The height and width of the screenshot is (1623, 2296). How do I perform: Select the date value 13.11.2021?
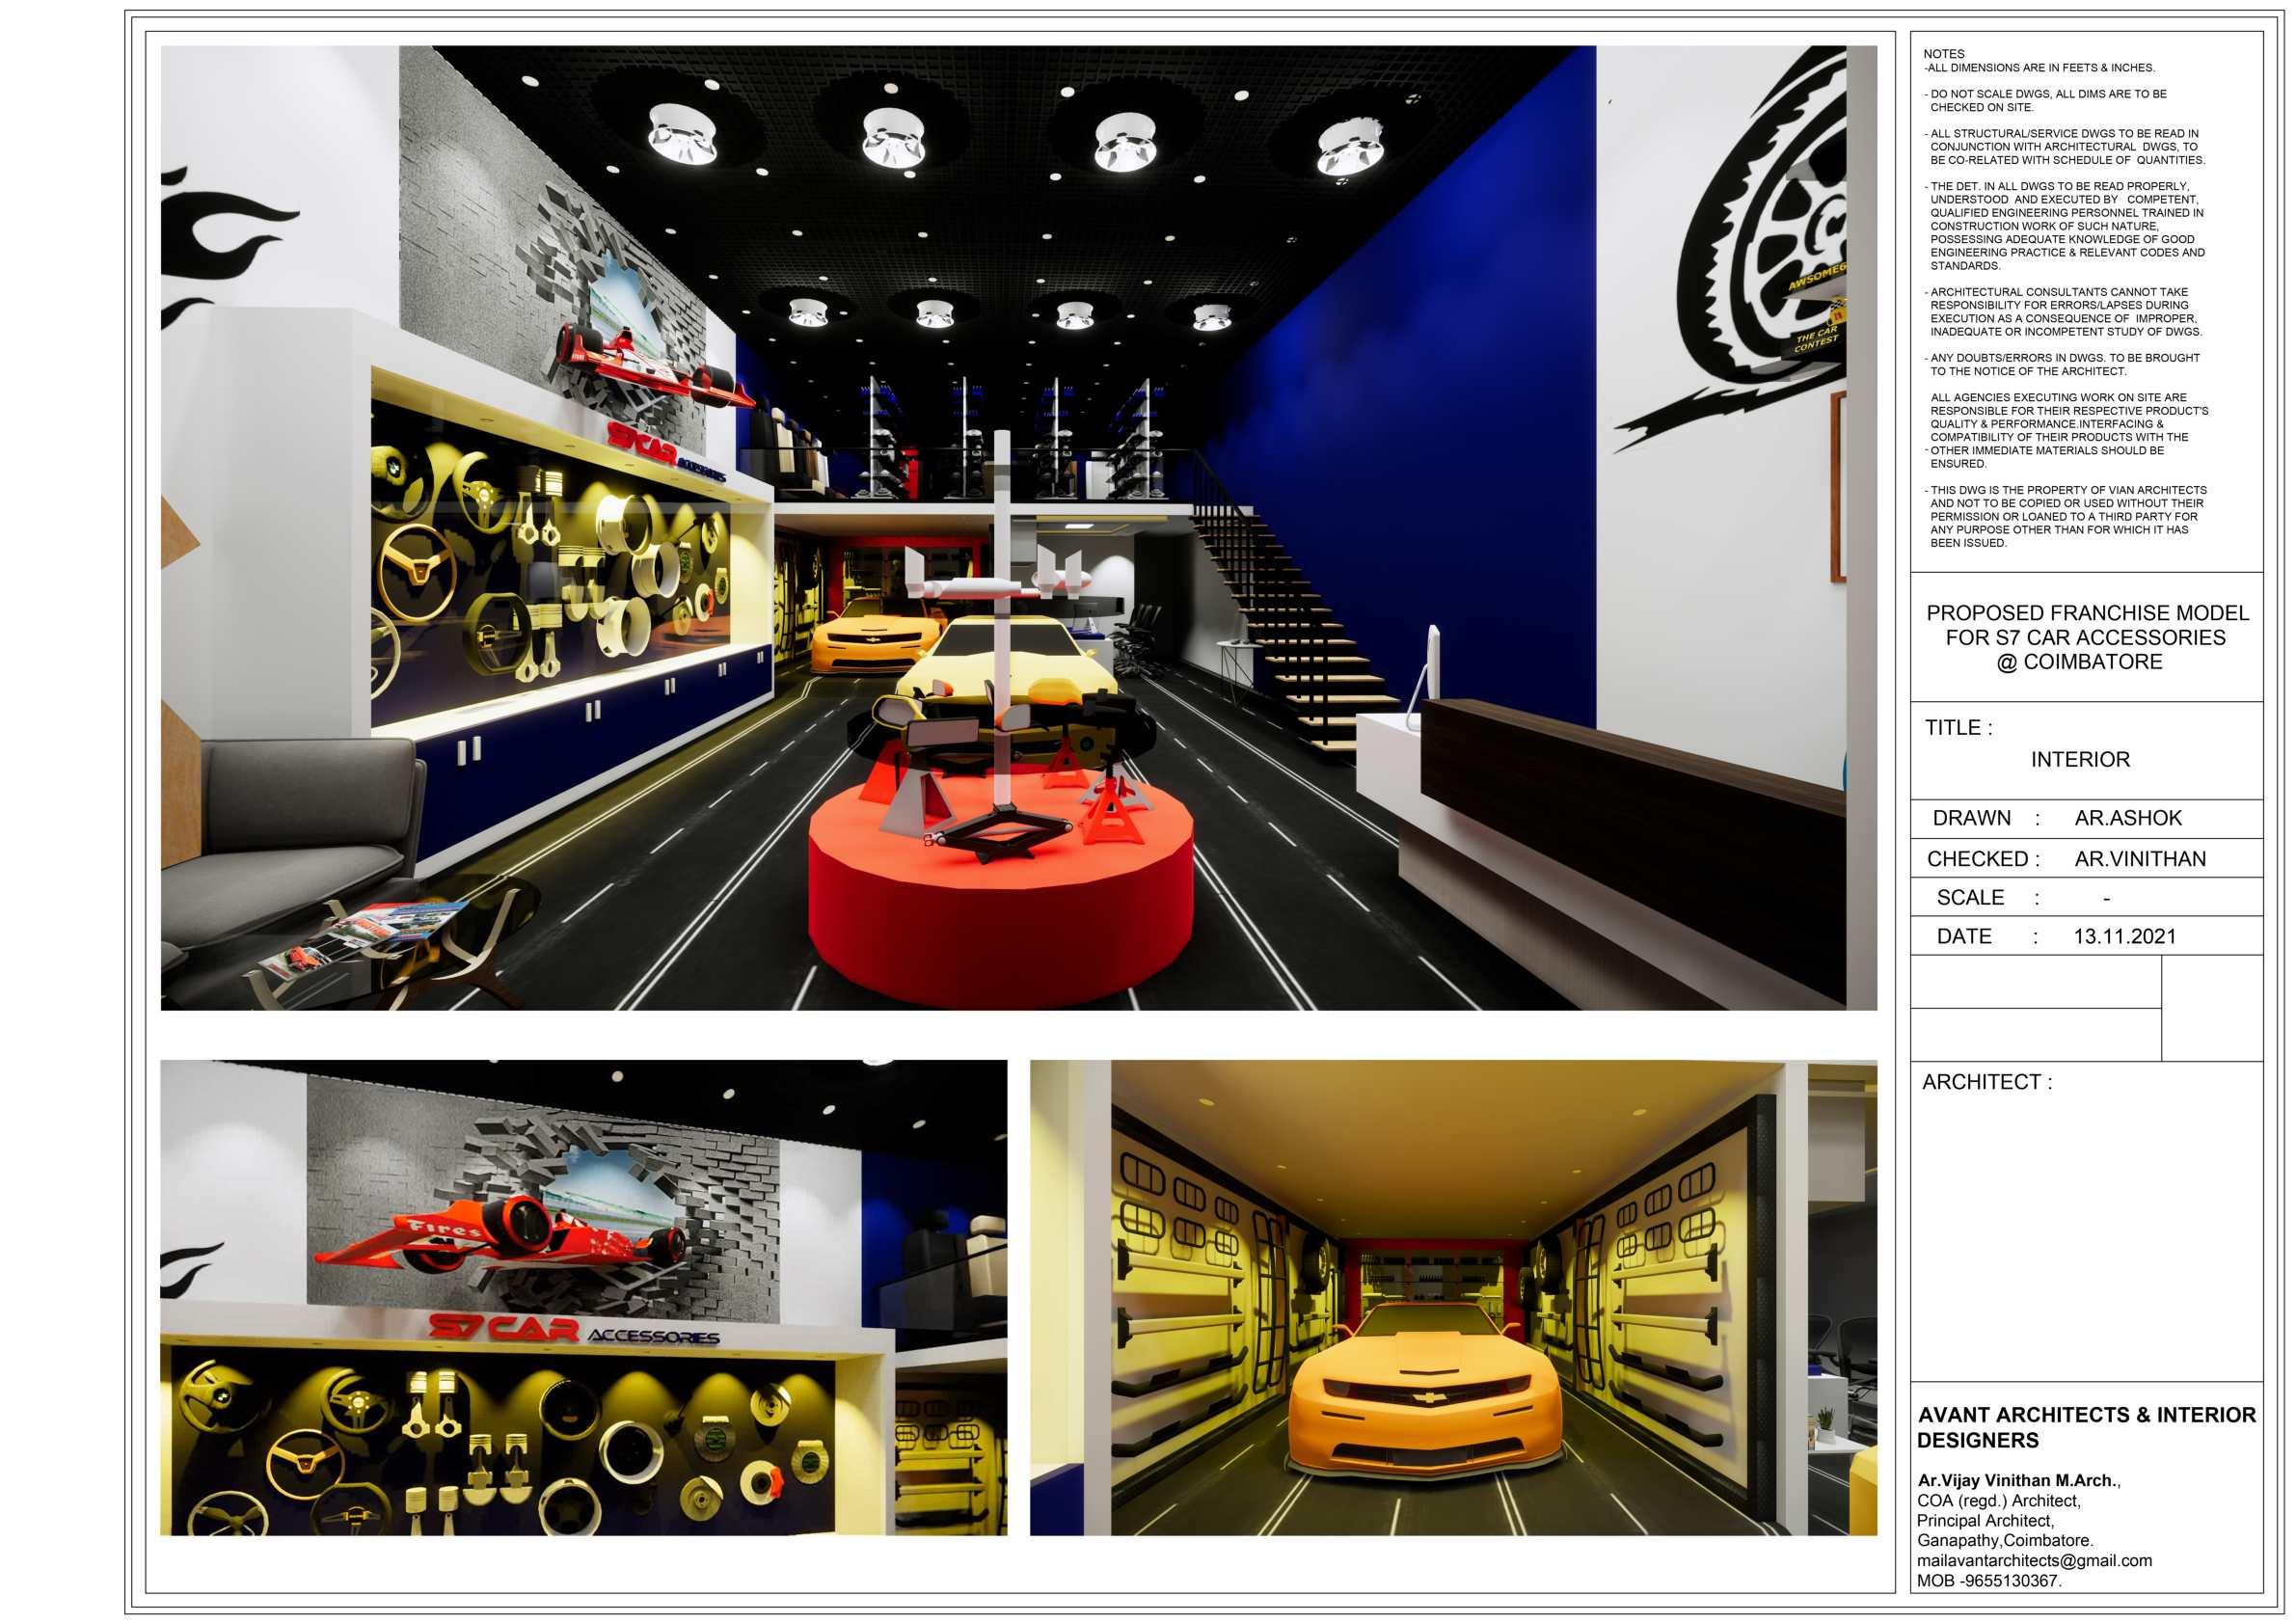2124,936
